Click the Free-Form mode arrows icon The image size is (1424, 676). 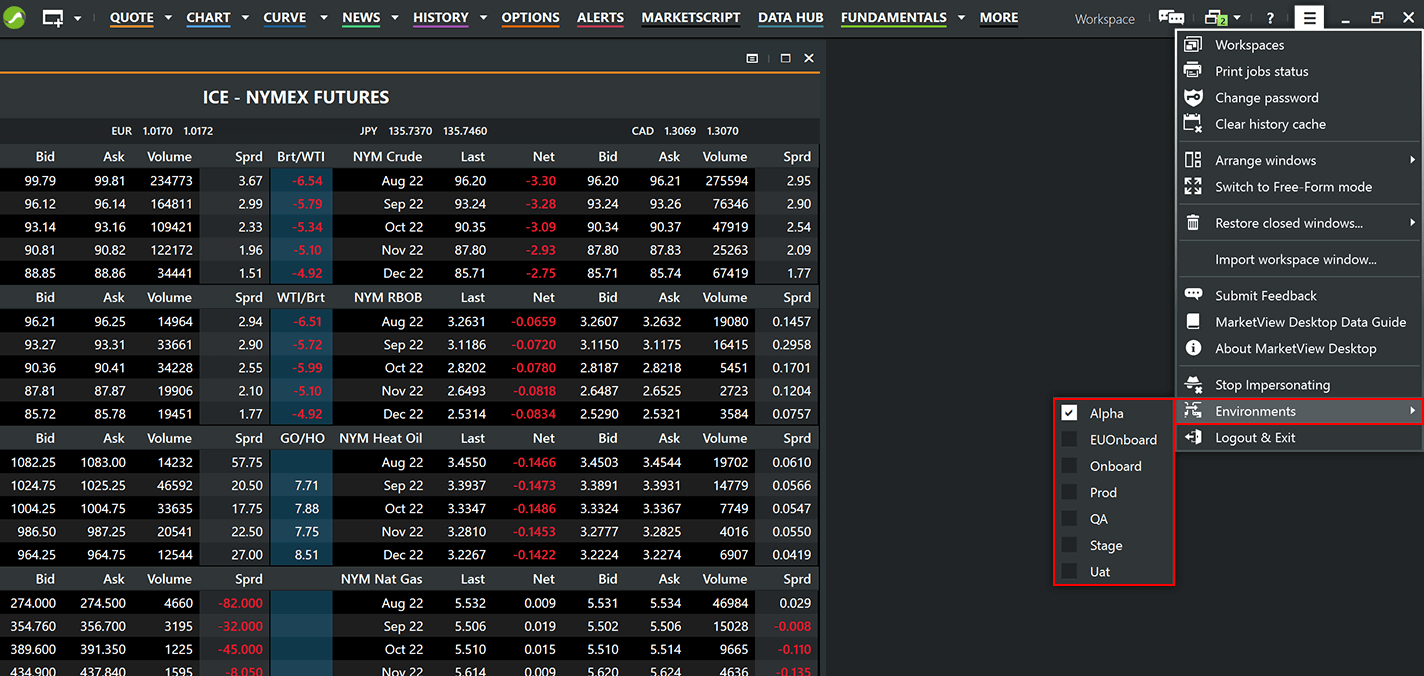1193,187
